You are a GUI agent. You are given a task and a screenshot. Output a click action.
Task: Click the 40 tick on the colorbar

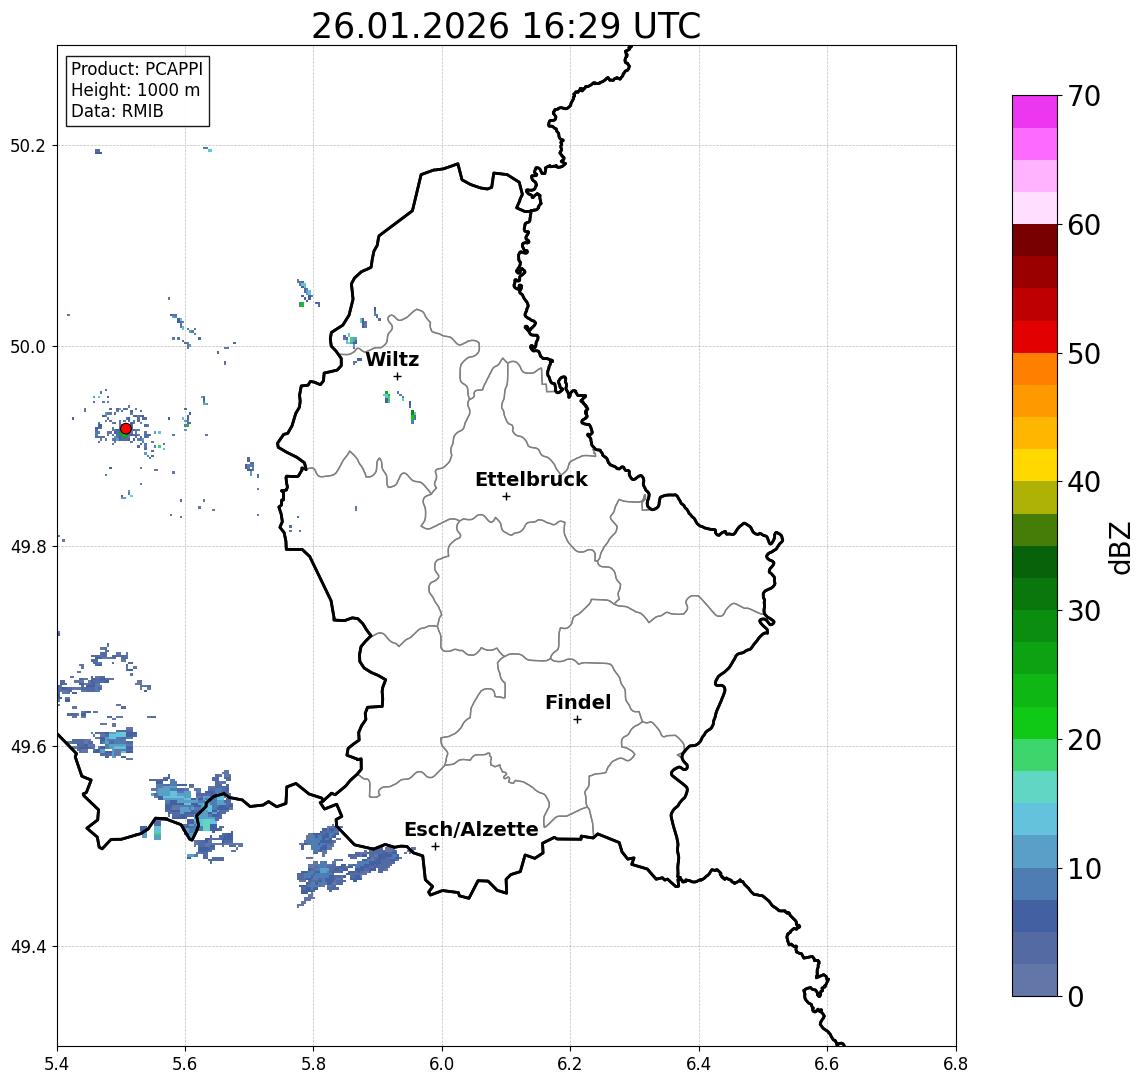(1083, 482)
